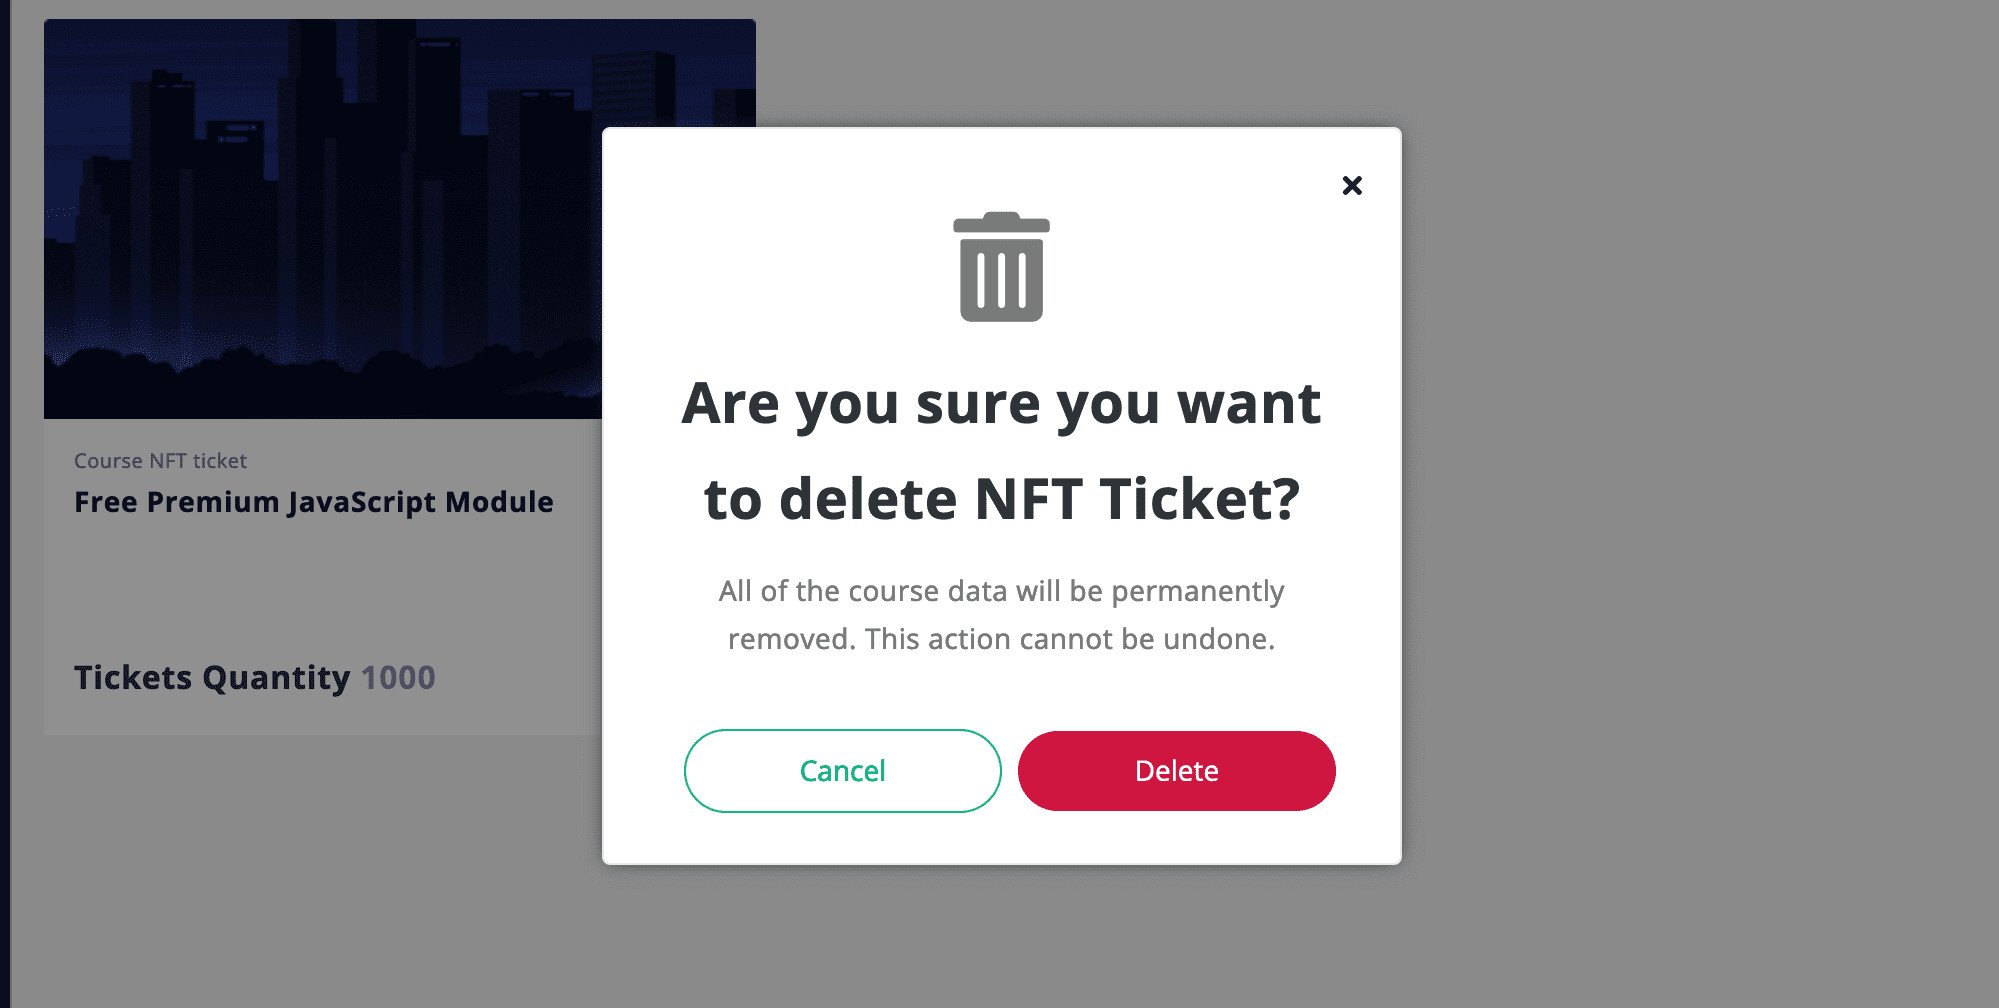The width and height of the screenshot is (1999, 1008).
Task: Open the night city skyline thumbnail
Action: click(323, 219)
